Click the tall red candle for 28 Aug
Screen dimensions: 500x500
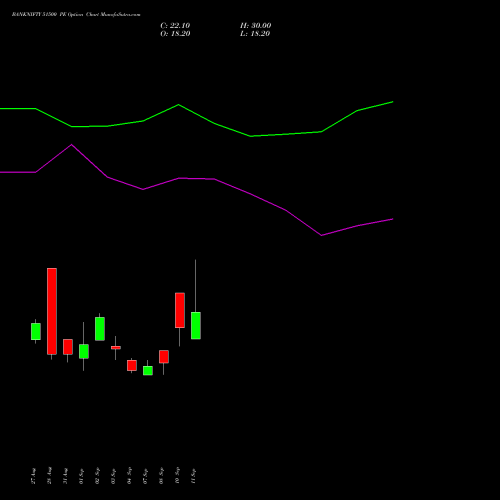[x=52, y=311]
